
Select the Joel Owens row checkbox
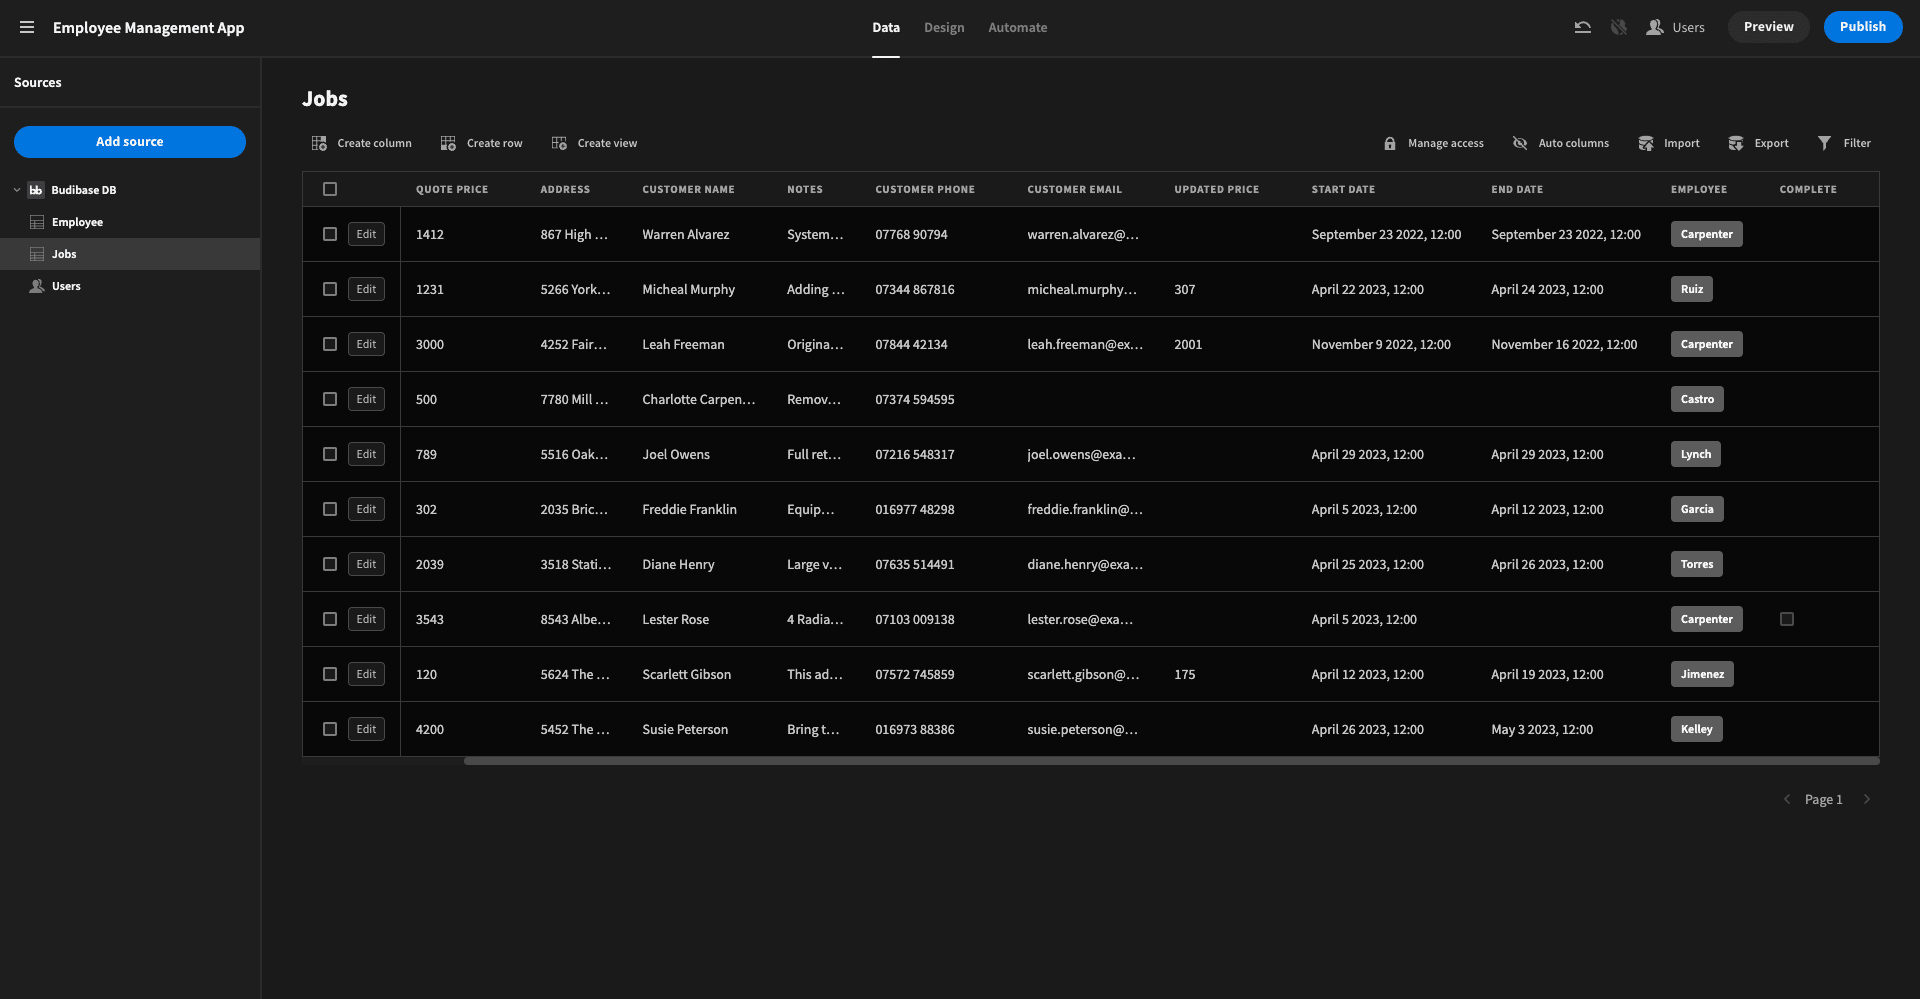pyautogui.click(x=330, y=454)
